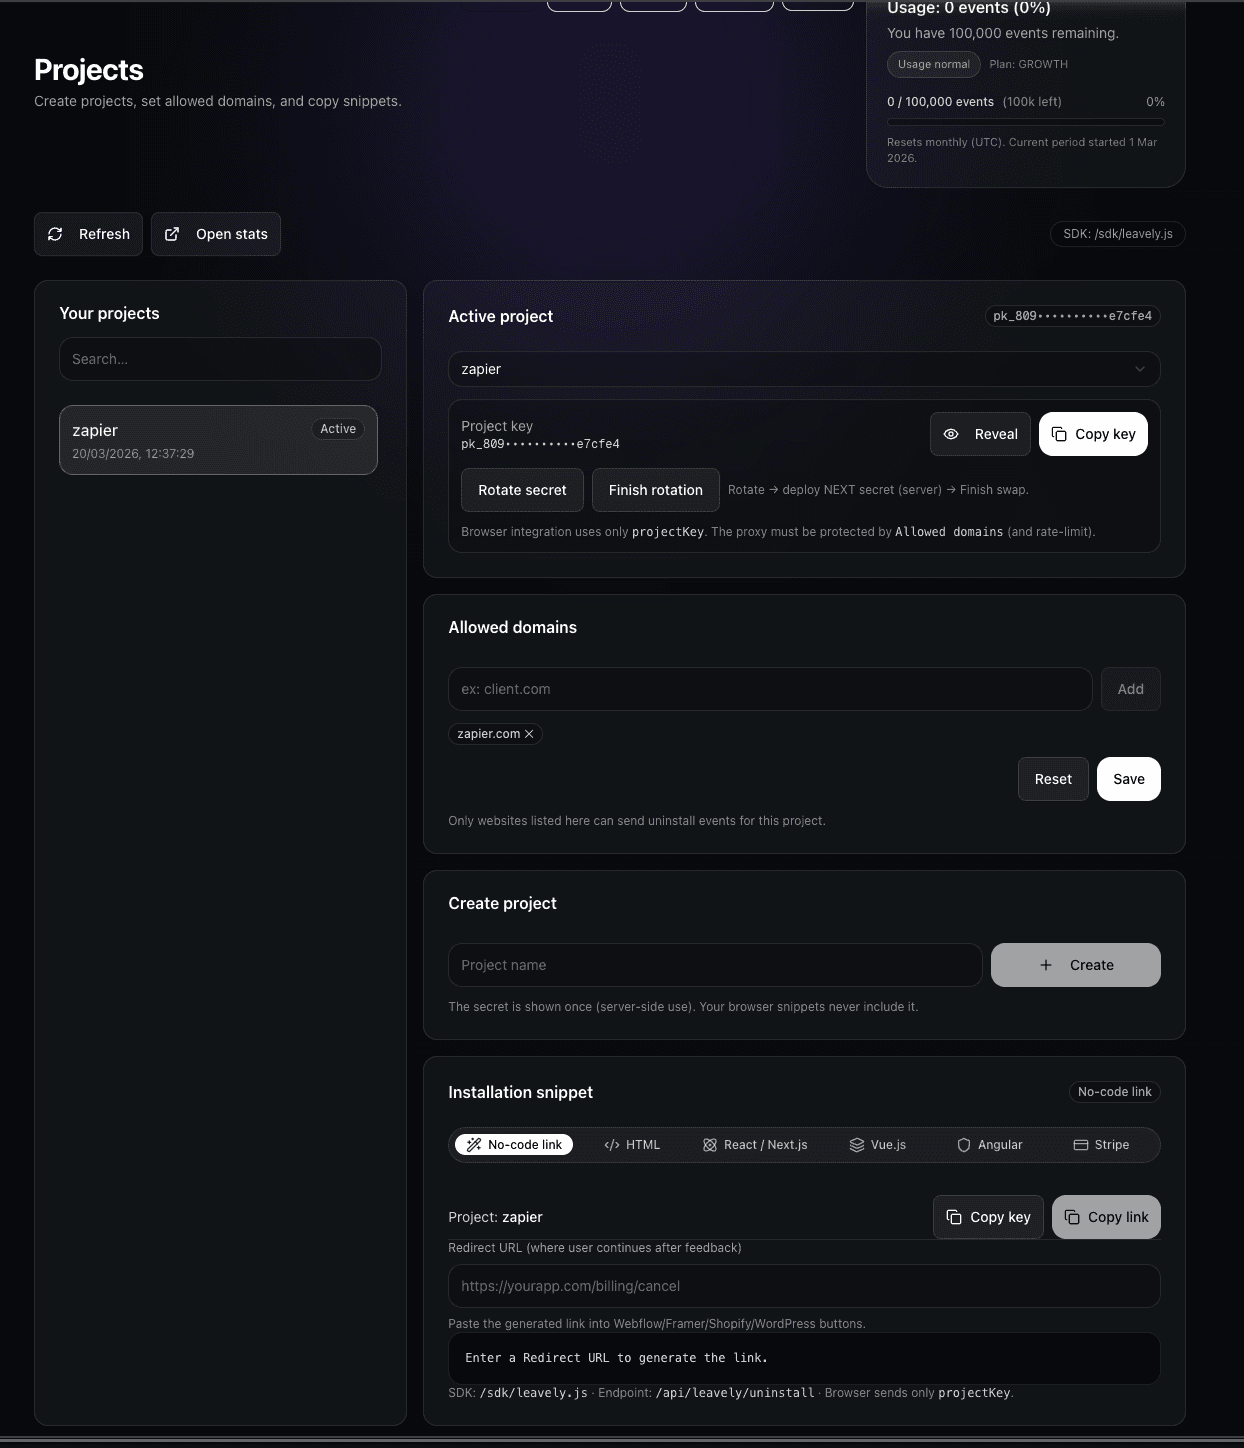Select the Vue.js snippet icon
This screenshot has height=1448, width=1244.
coord(858,1145)
